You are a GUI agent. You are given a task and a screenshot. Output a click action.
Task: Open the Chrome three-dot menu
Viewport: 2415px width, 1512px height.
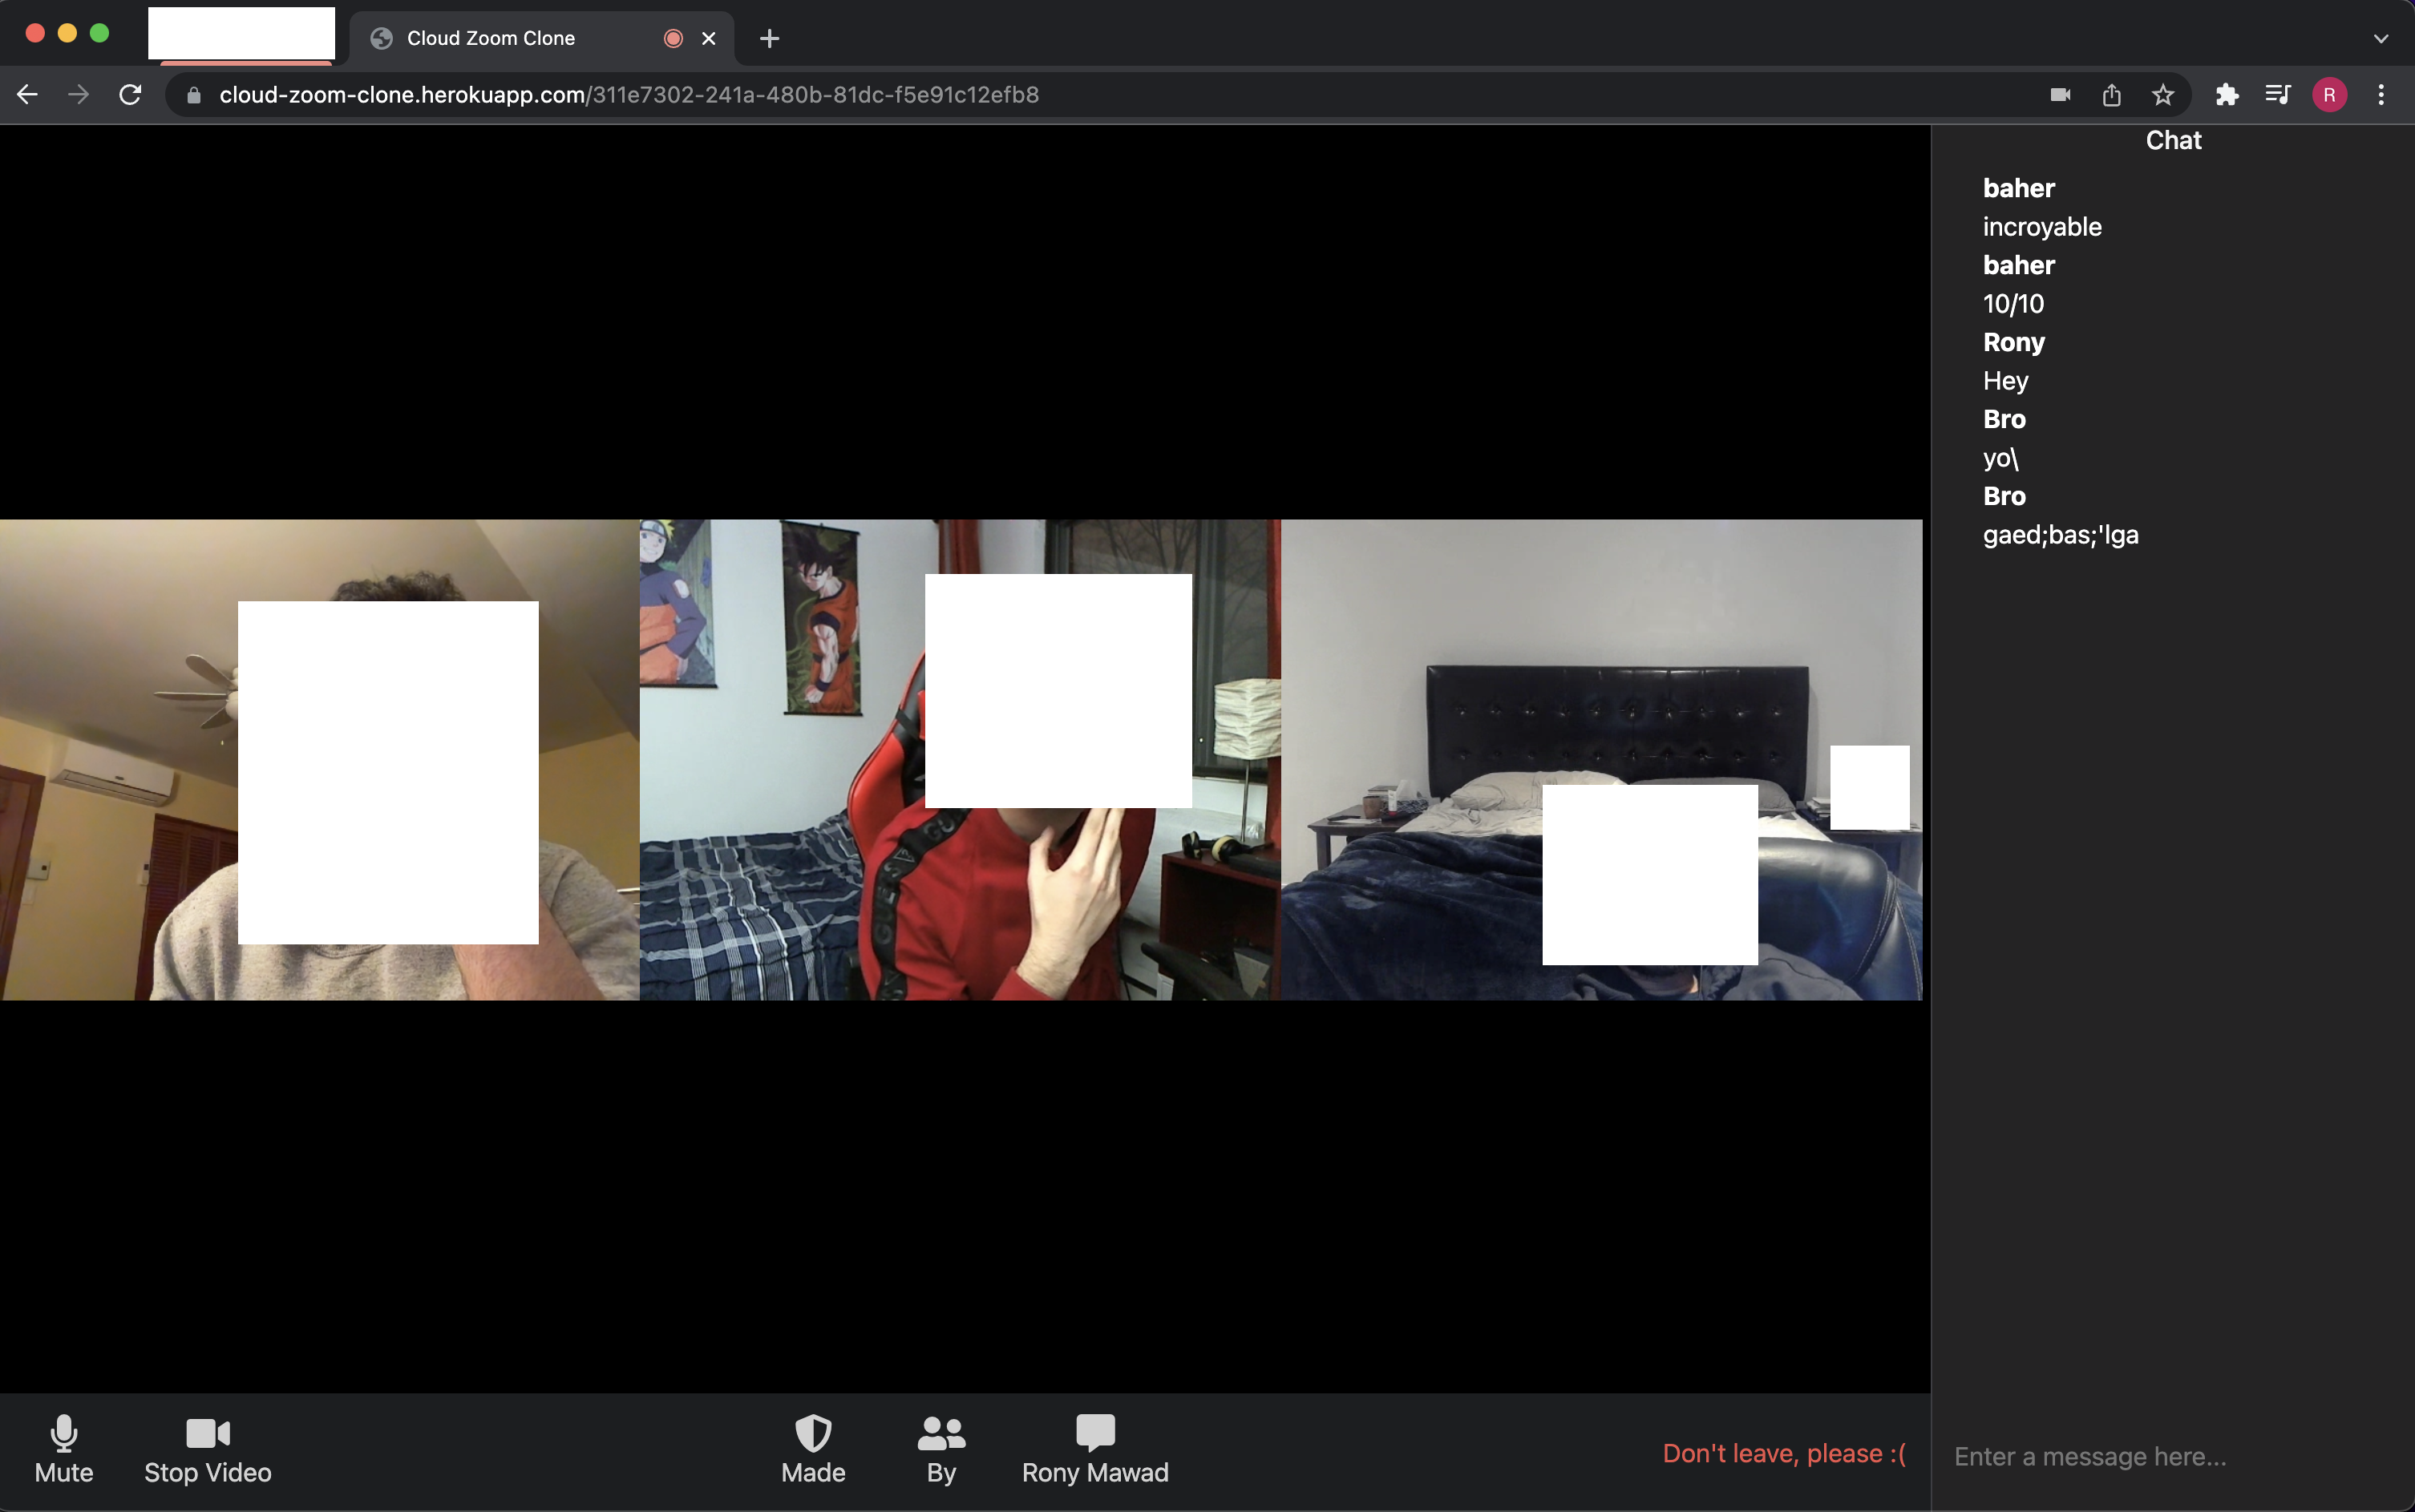click(2382, 94)
